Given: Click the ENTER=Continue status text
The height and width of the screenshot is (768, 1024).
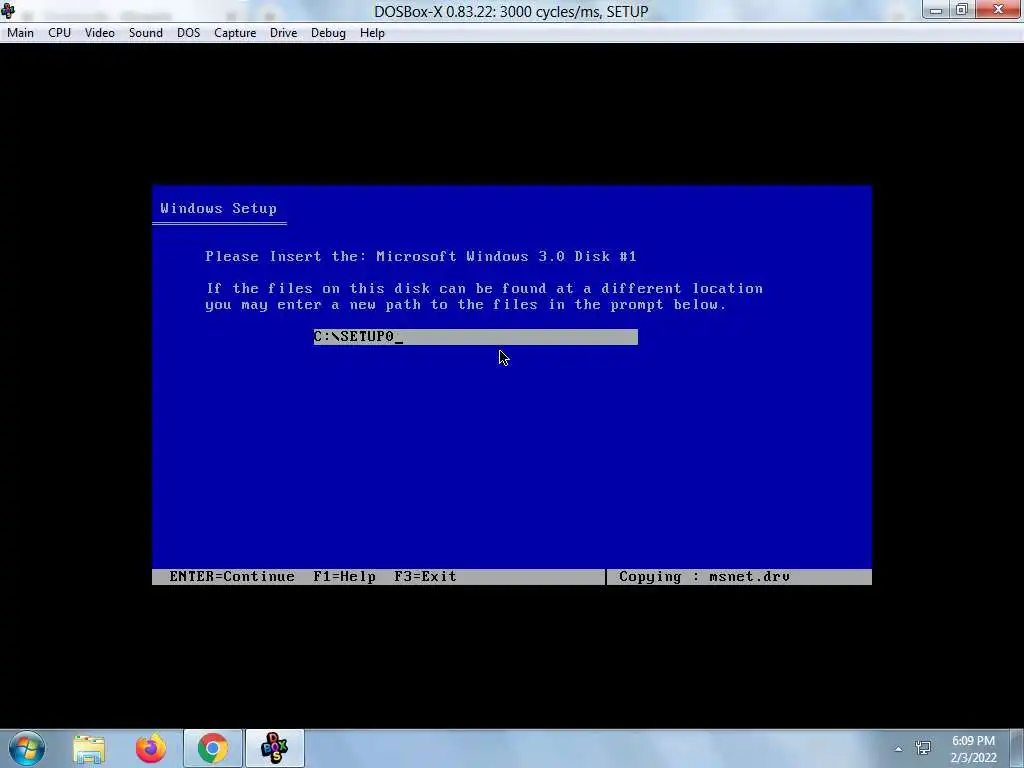Looking at the screenshot, I should tap(232, 577).
